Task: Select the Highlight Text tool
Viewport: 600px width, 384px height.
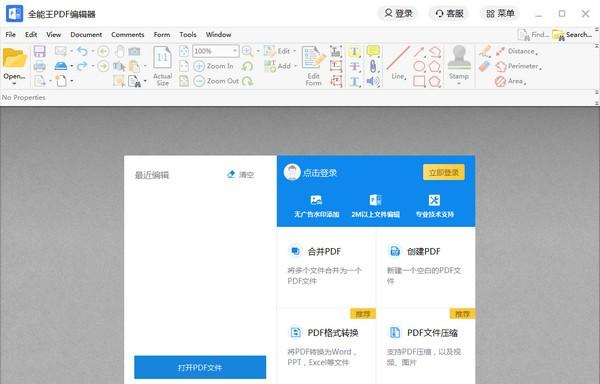Action: pos(355,51)
